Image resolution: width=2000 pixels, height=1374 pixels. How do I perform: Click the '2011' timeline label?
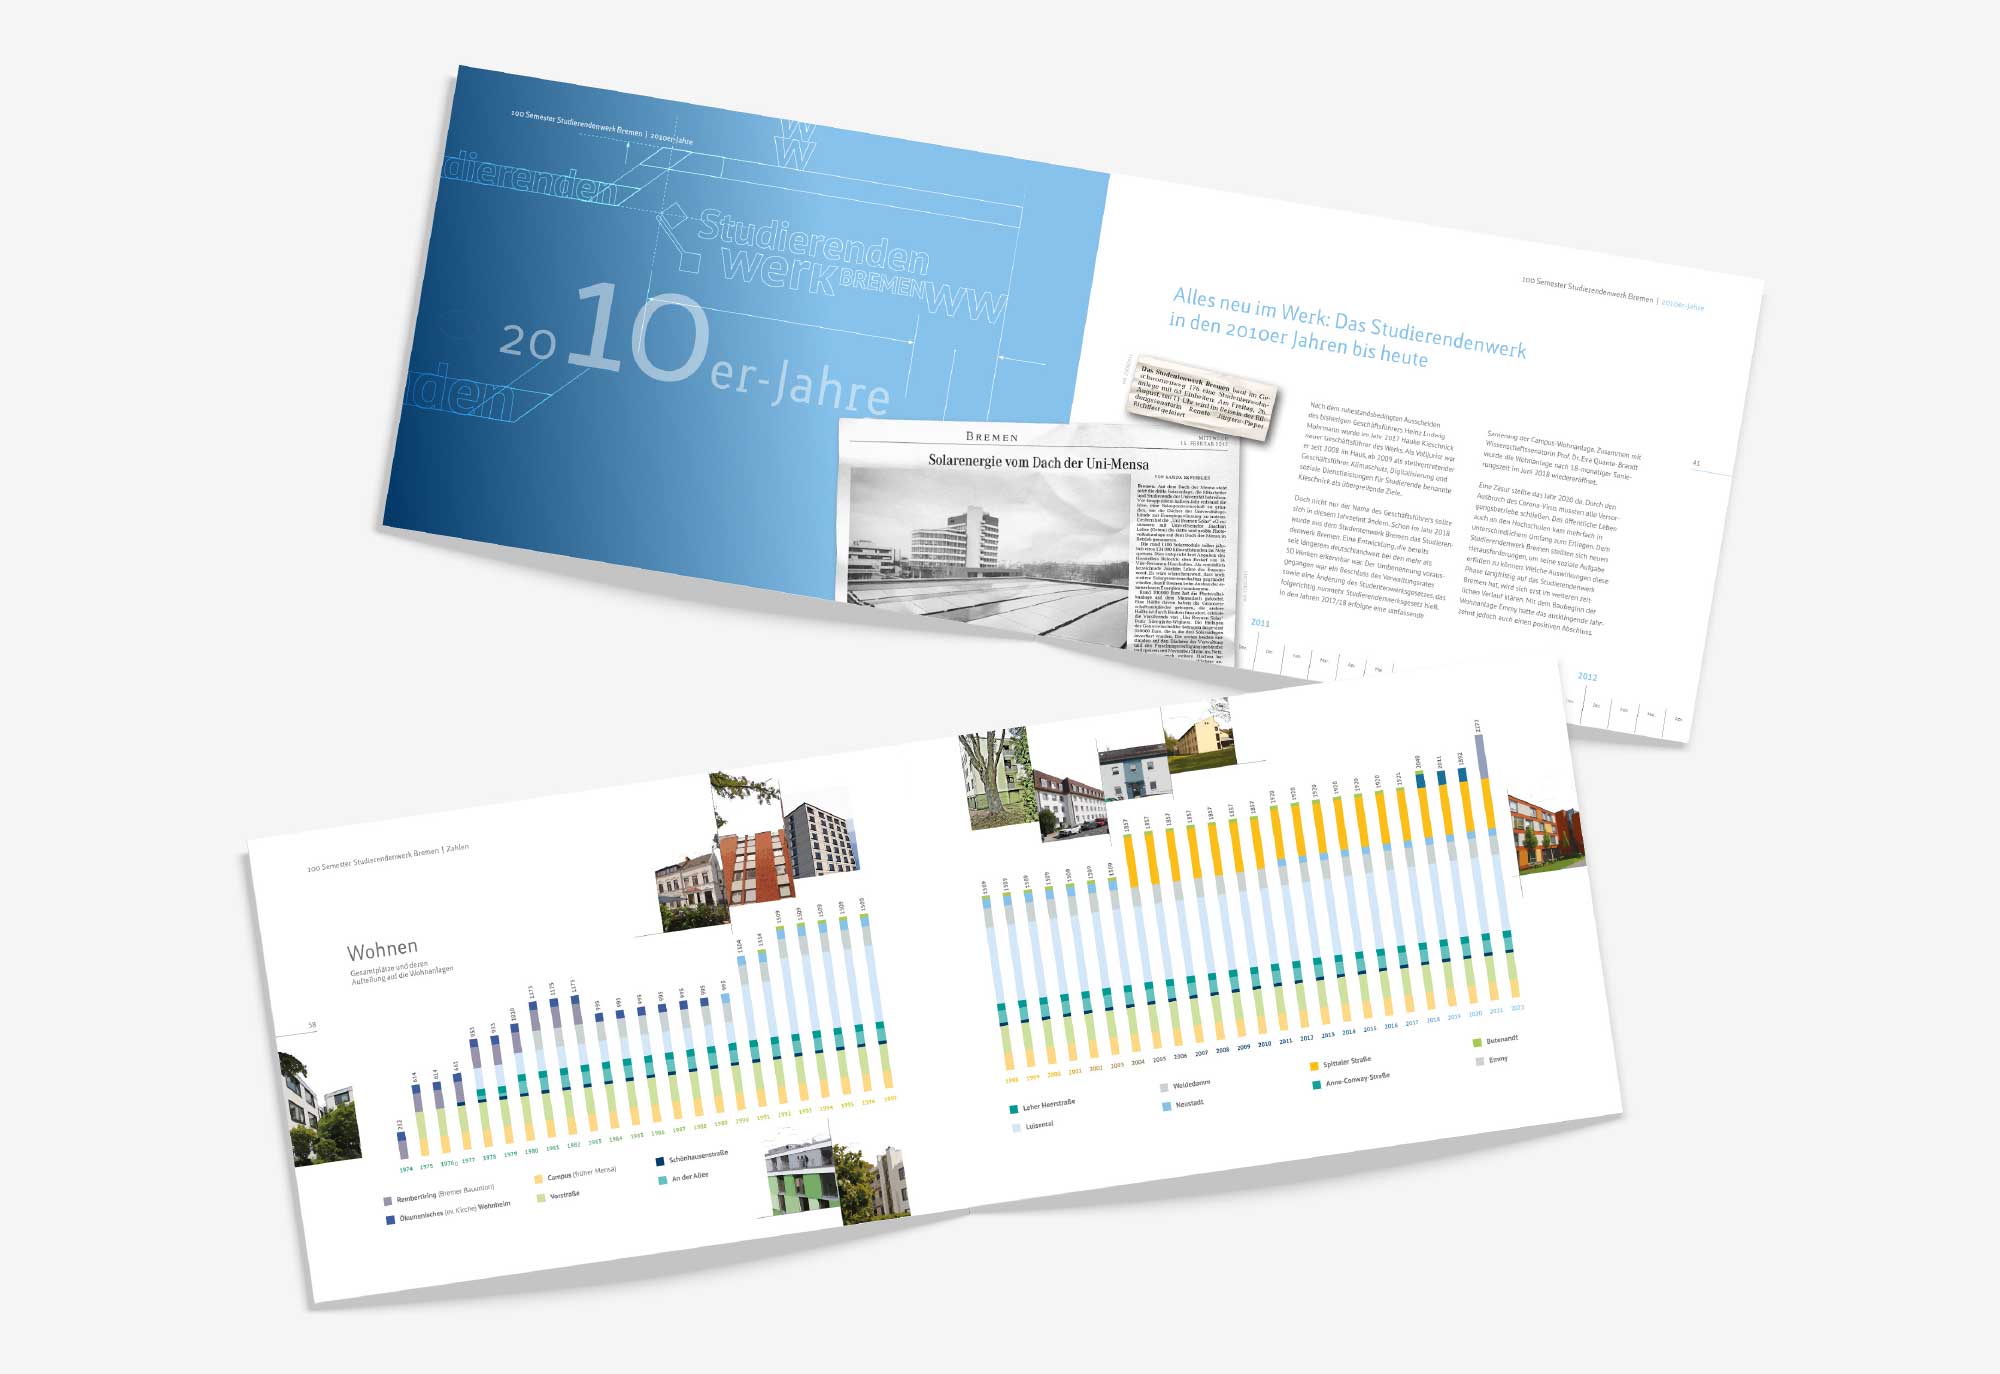click(1260, 623)
